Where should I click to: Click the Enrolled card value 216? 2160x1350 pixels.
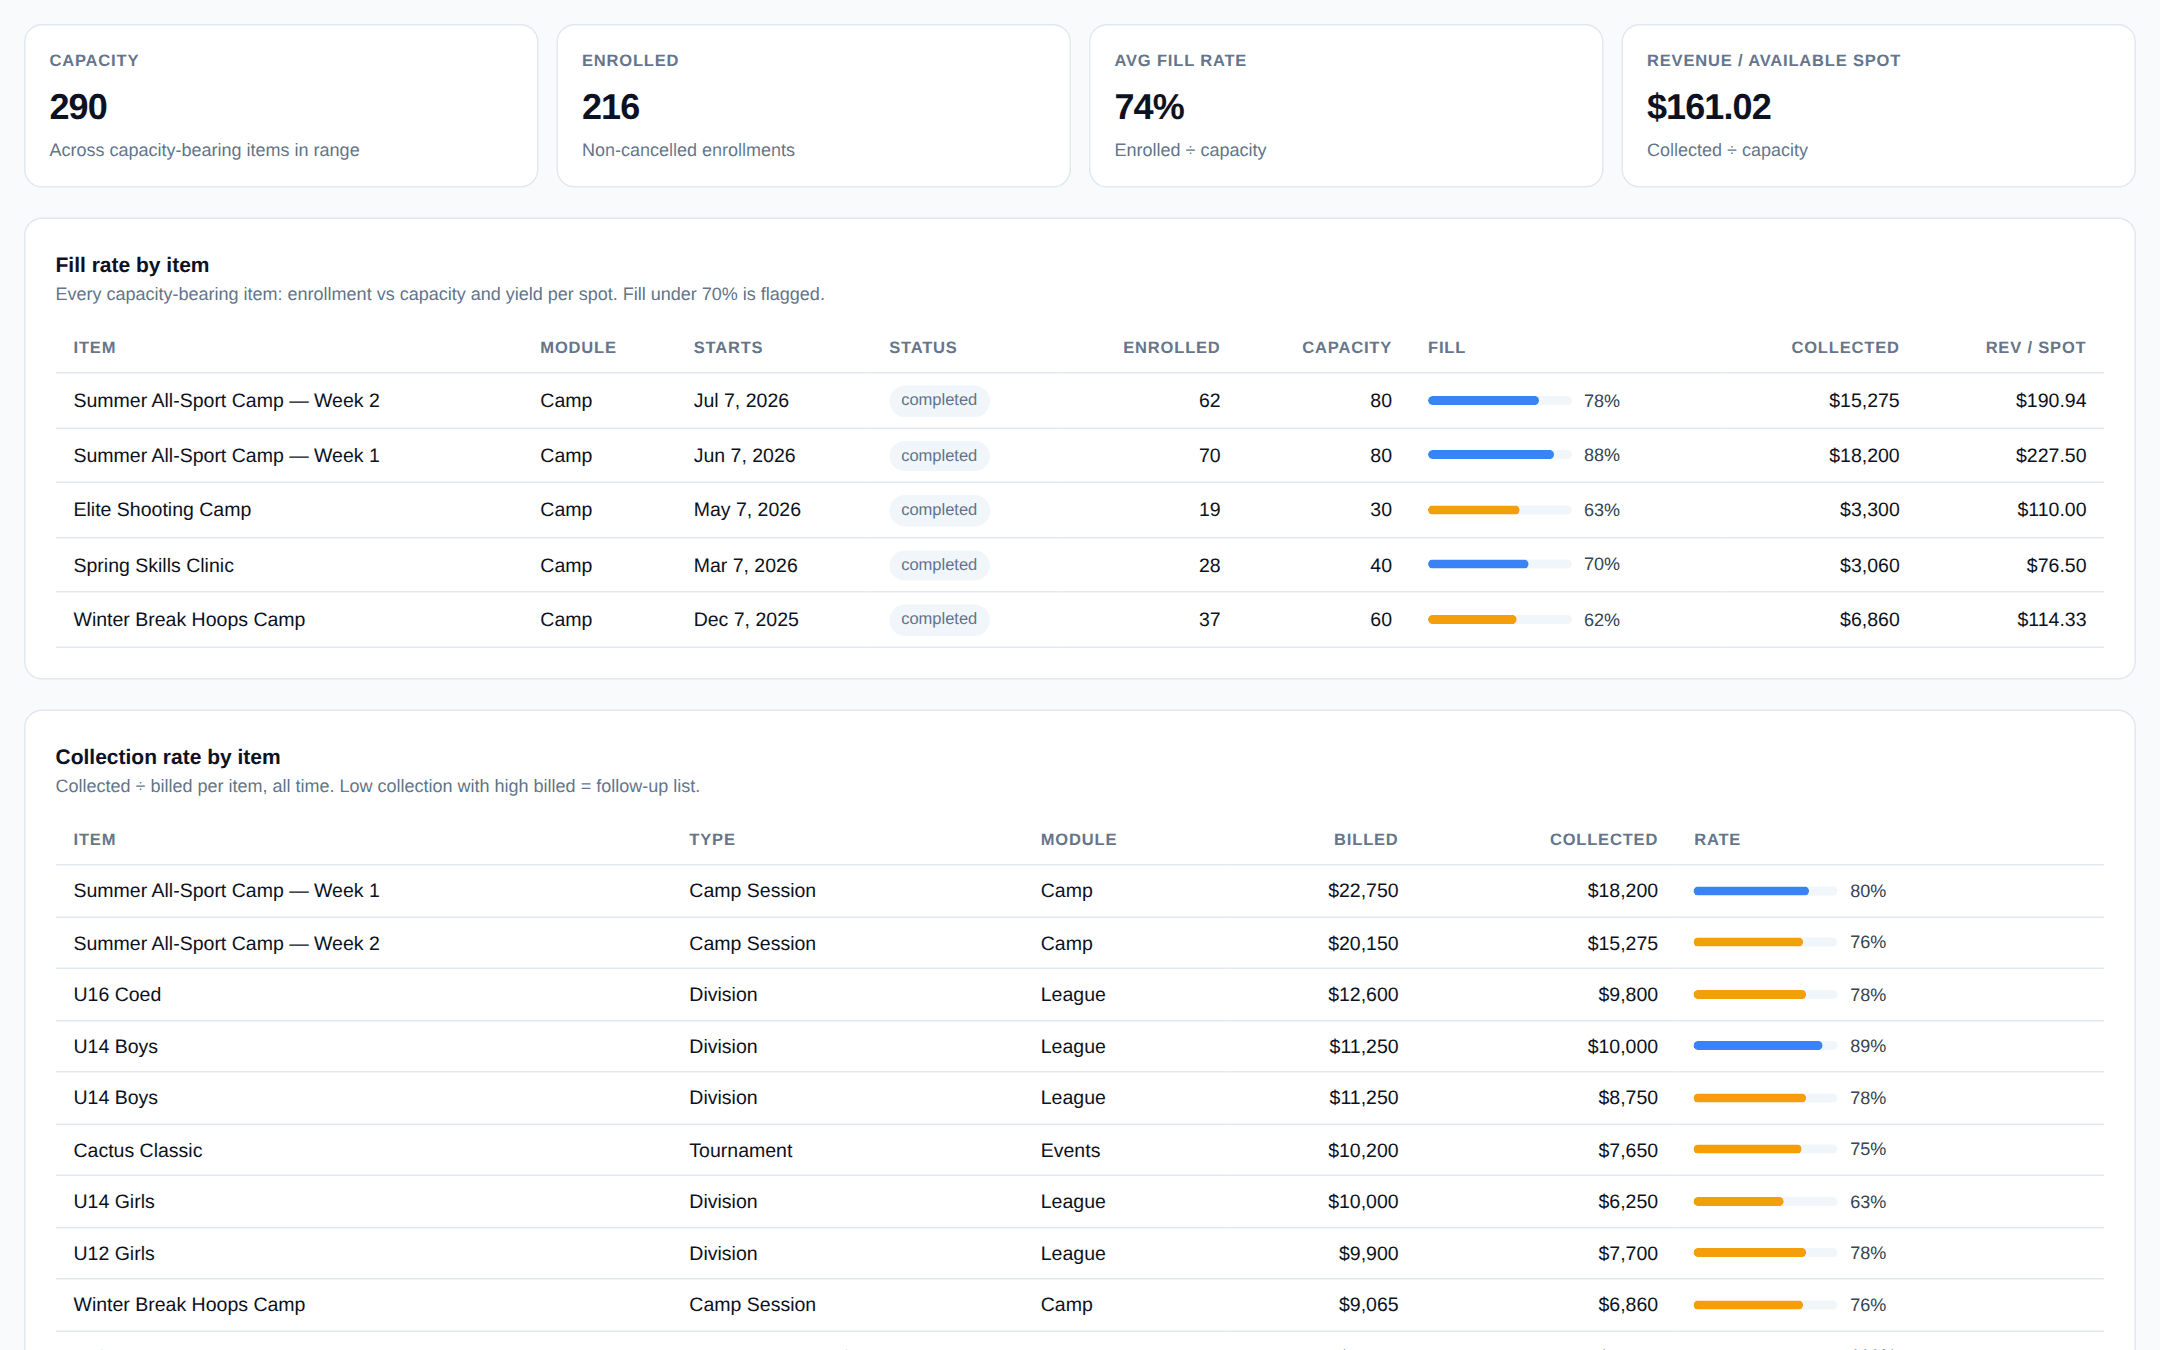point(610,107)
